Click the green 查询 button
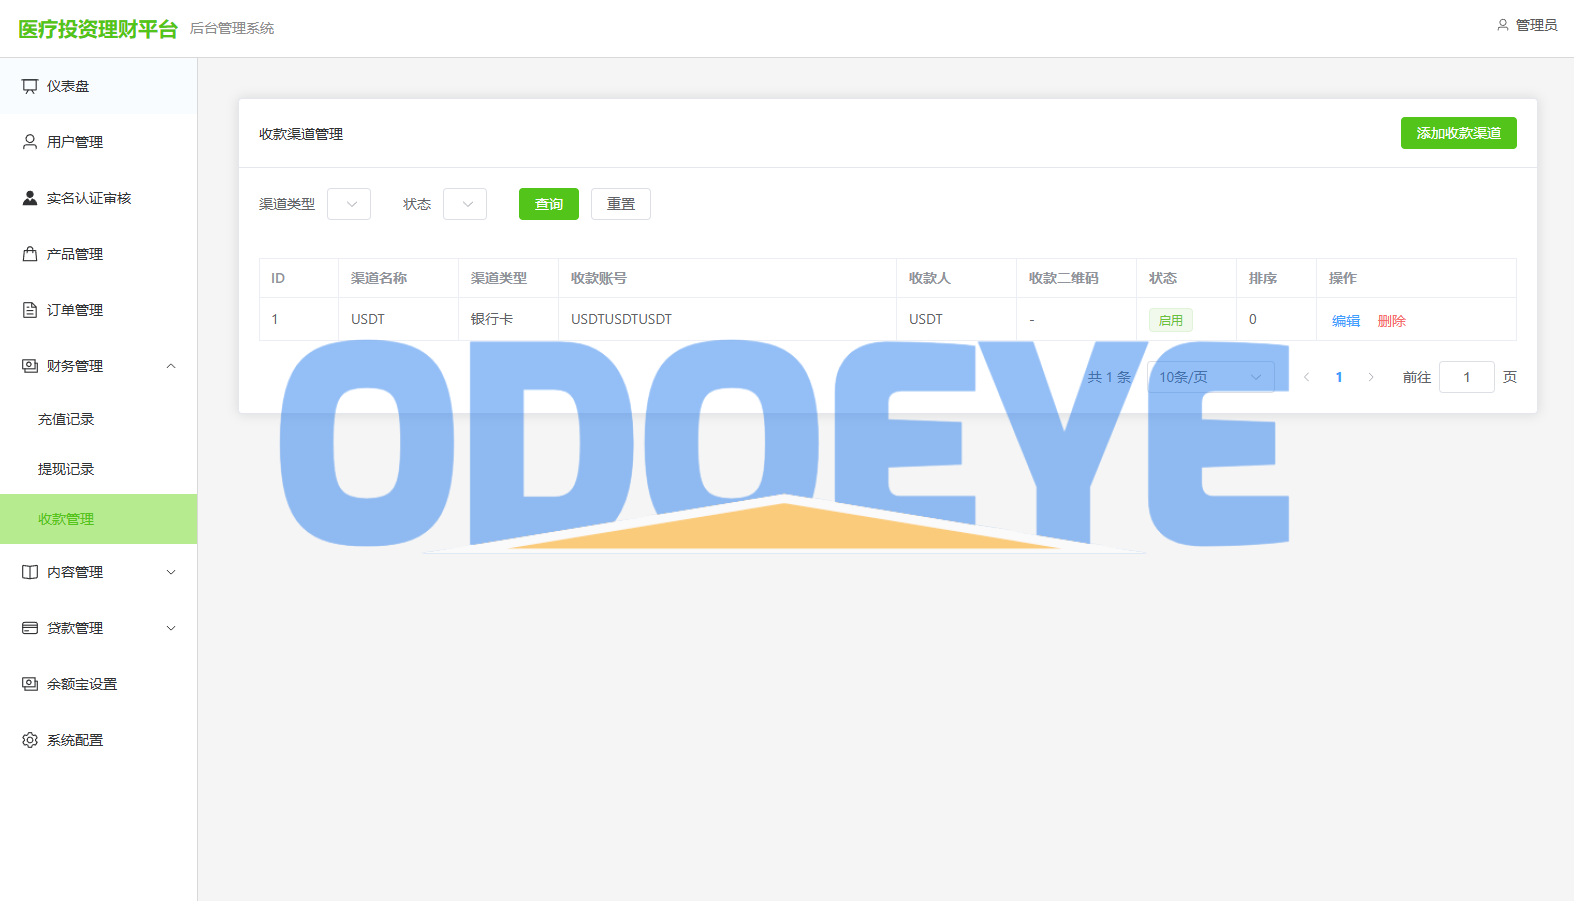The width and height of the screenshot is (1574, 901). pyautogui.click(x=549, y=204)
